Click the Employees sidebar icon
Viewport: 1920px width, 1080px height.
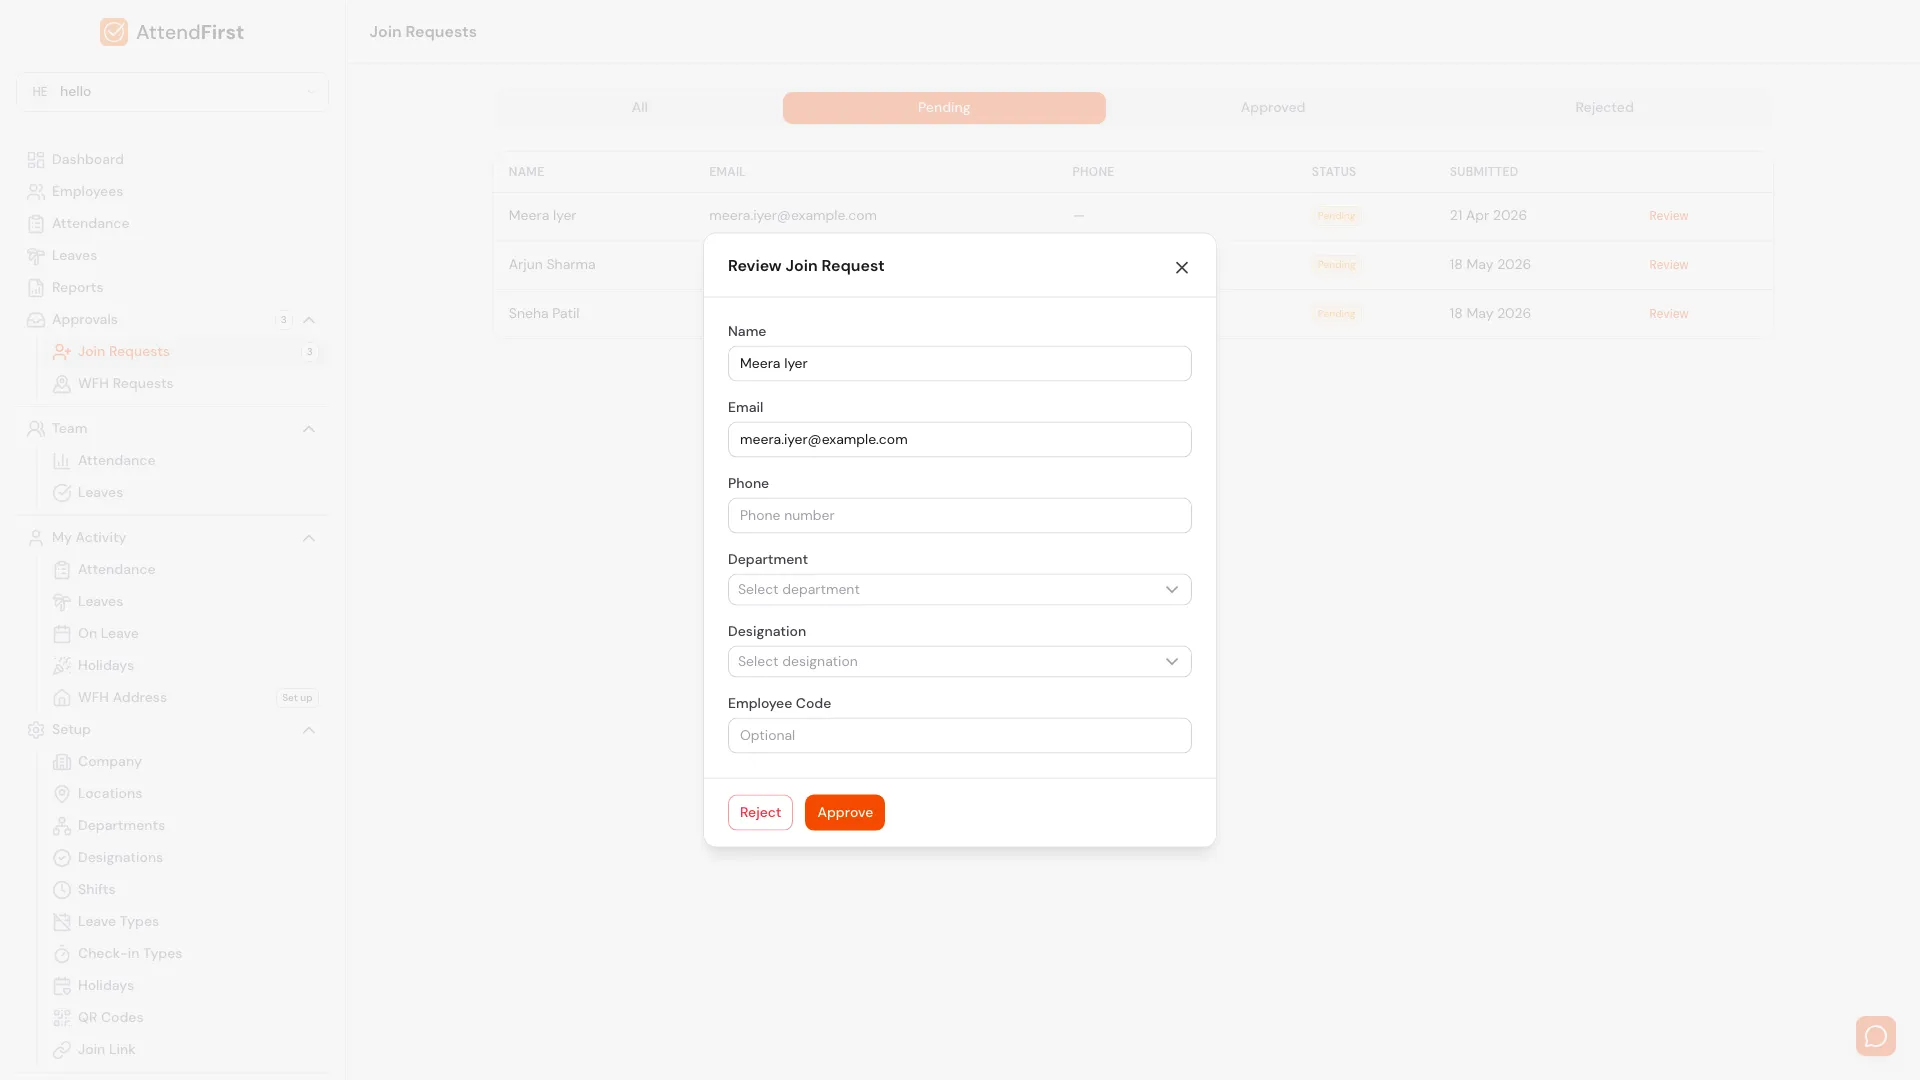click(x=36, y=192)
